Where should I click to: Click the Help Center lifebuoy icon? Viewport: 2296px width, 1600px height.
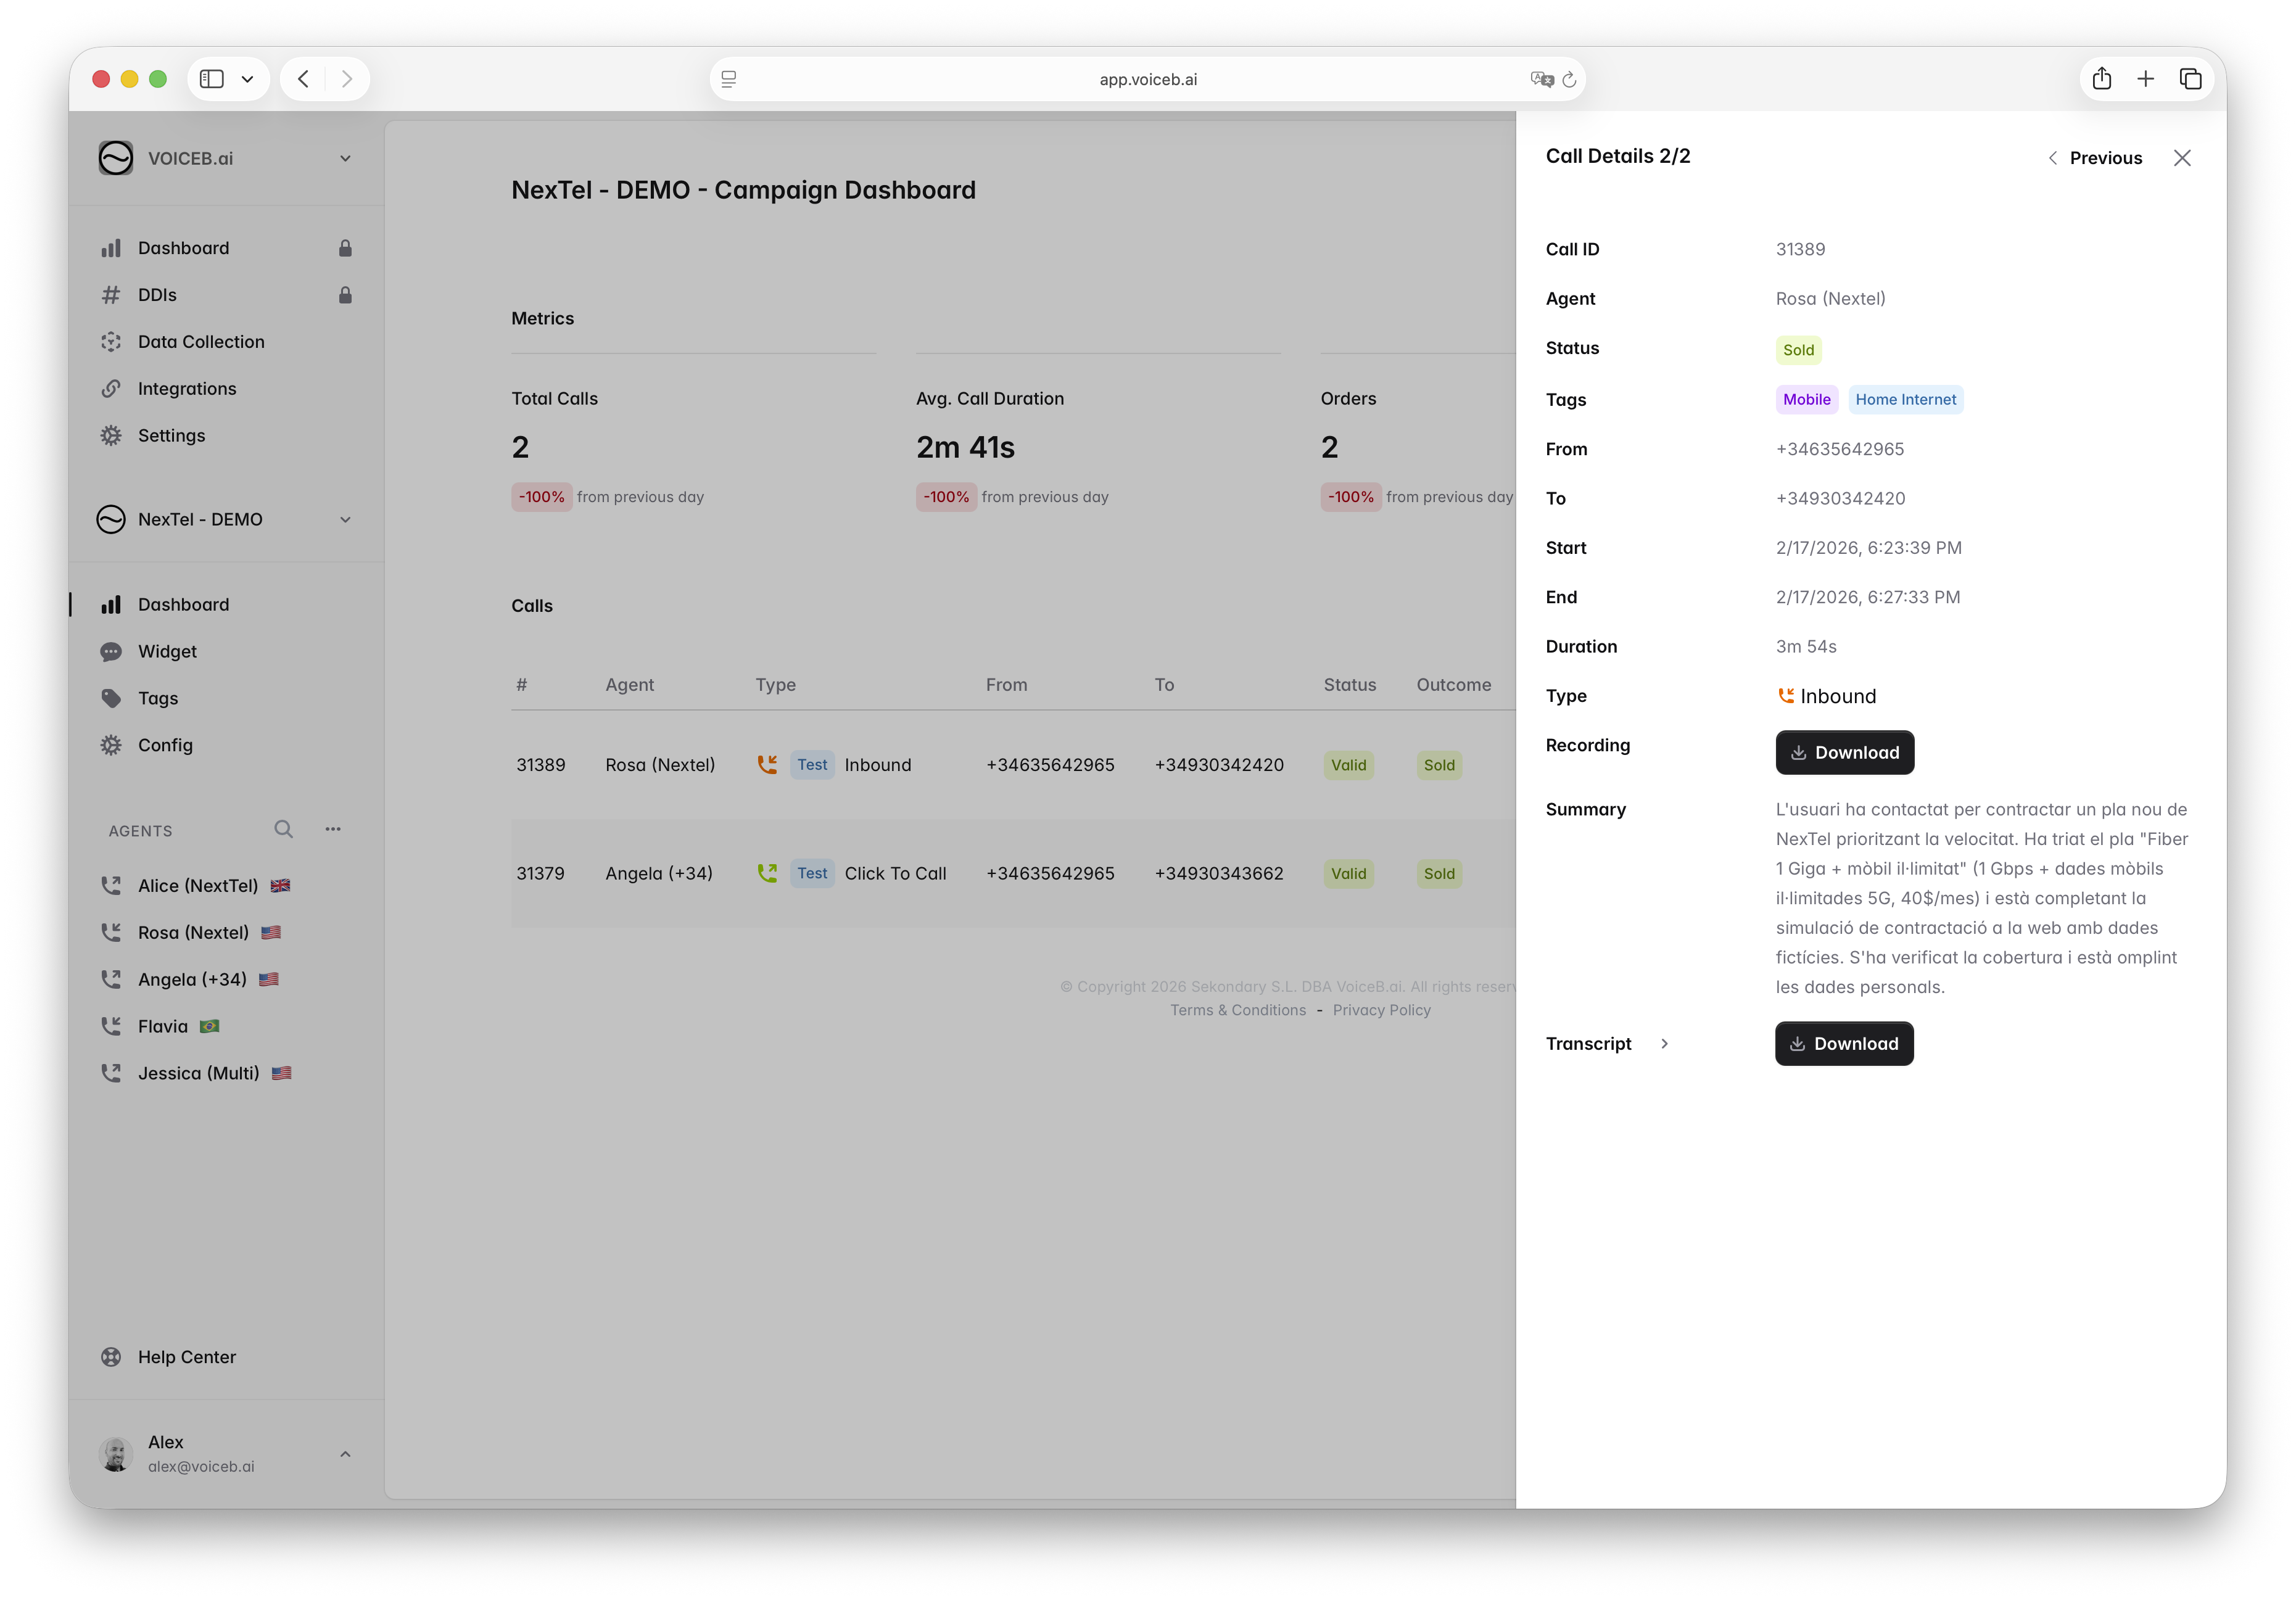pyautogui.click(x=111, y=1357)
